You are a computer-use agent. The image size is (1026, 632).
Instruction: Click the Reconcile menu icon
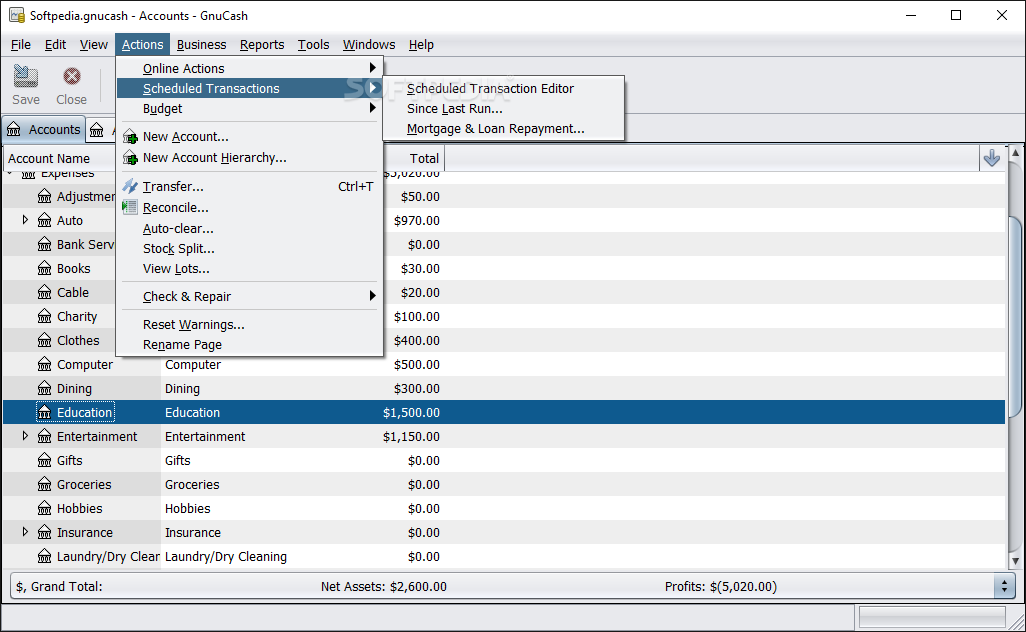tap(130, 207)
